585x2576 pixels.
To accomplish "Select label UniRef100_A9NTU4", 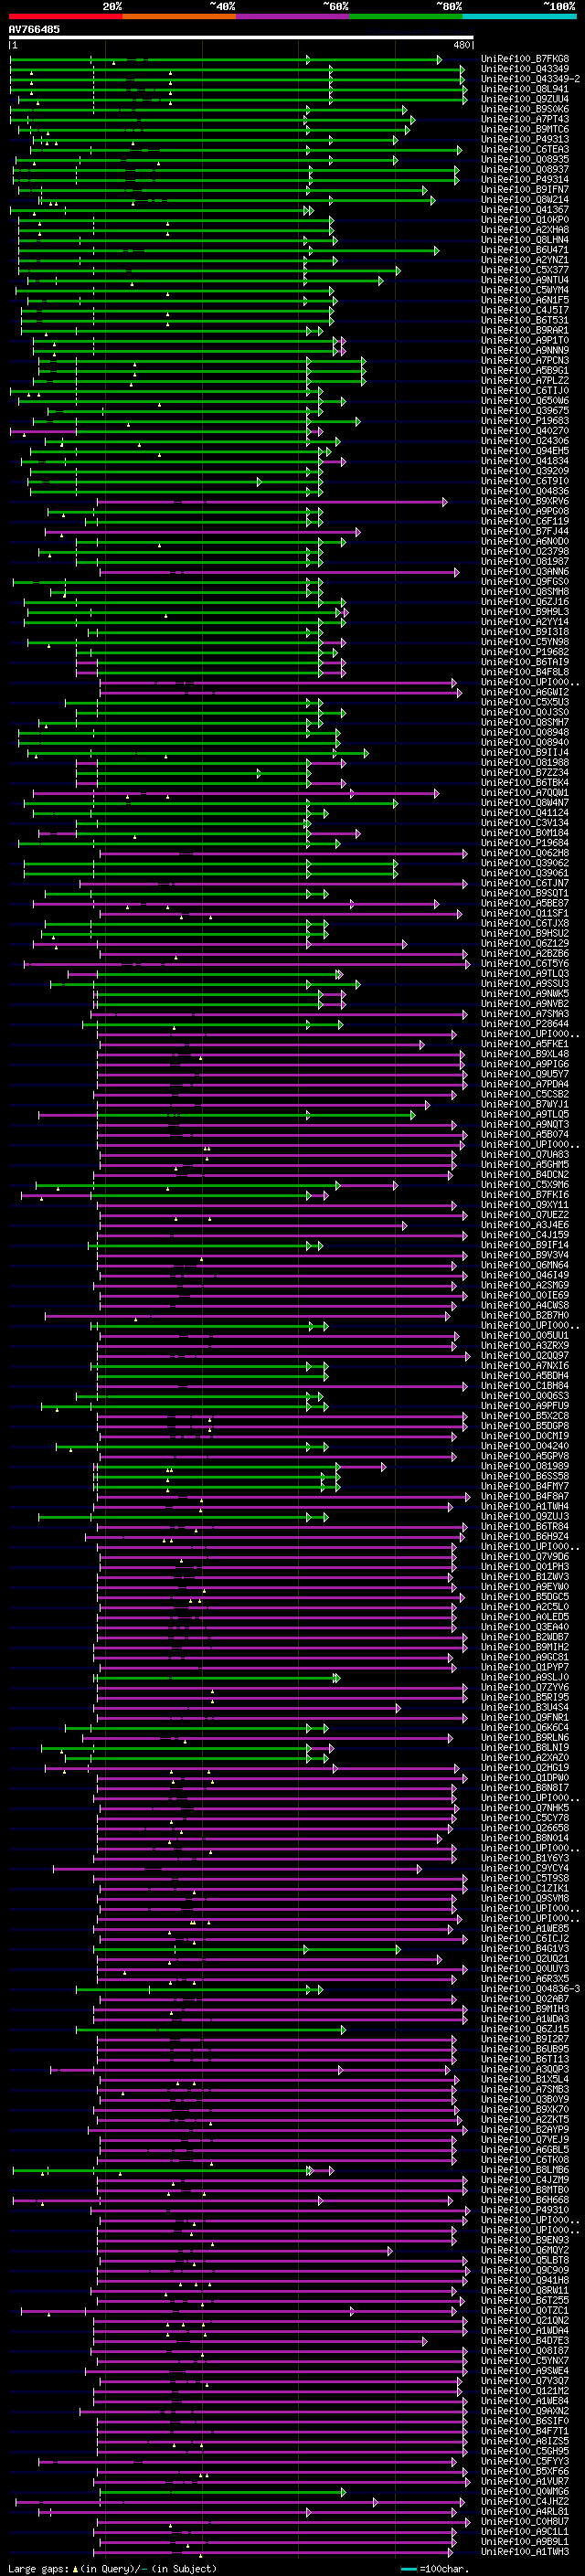I will (525, 280).
